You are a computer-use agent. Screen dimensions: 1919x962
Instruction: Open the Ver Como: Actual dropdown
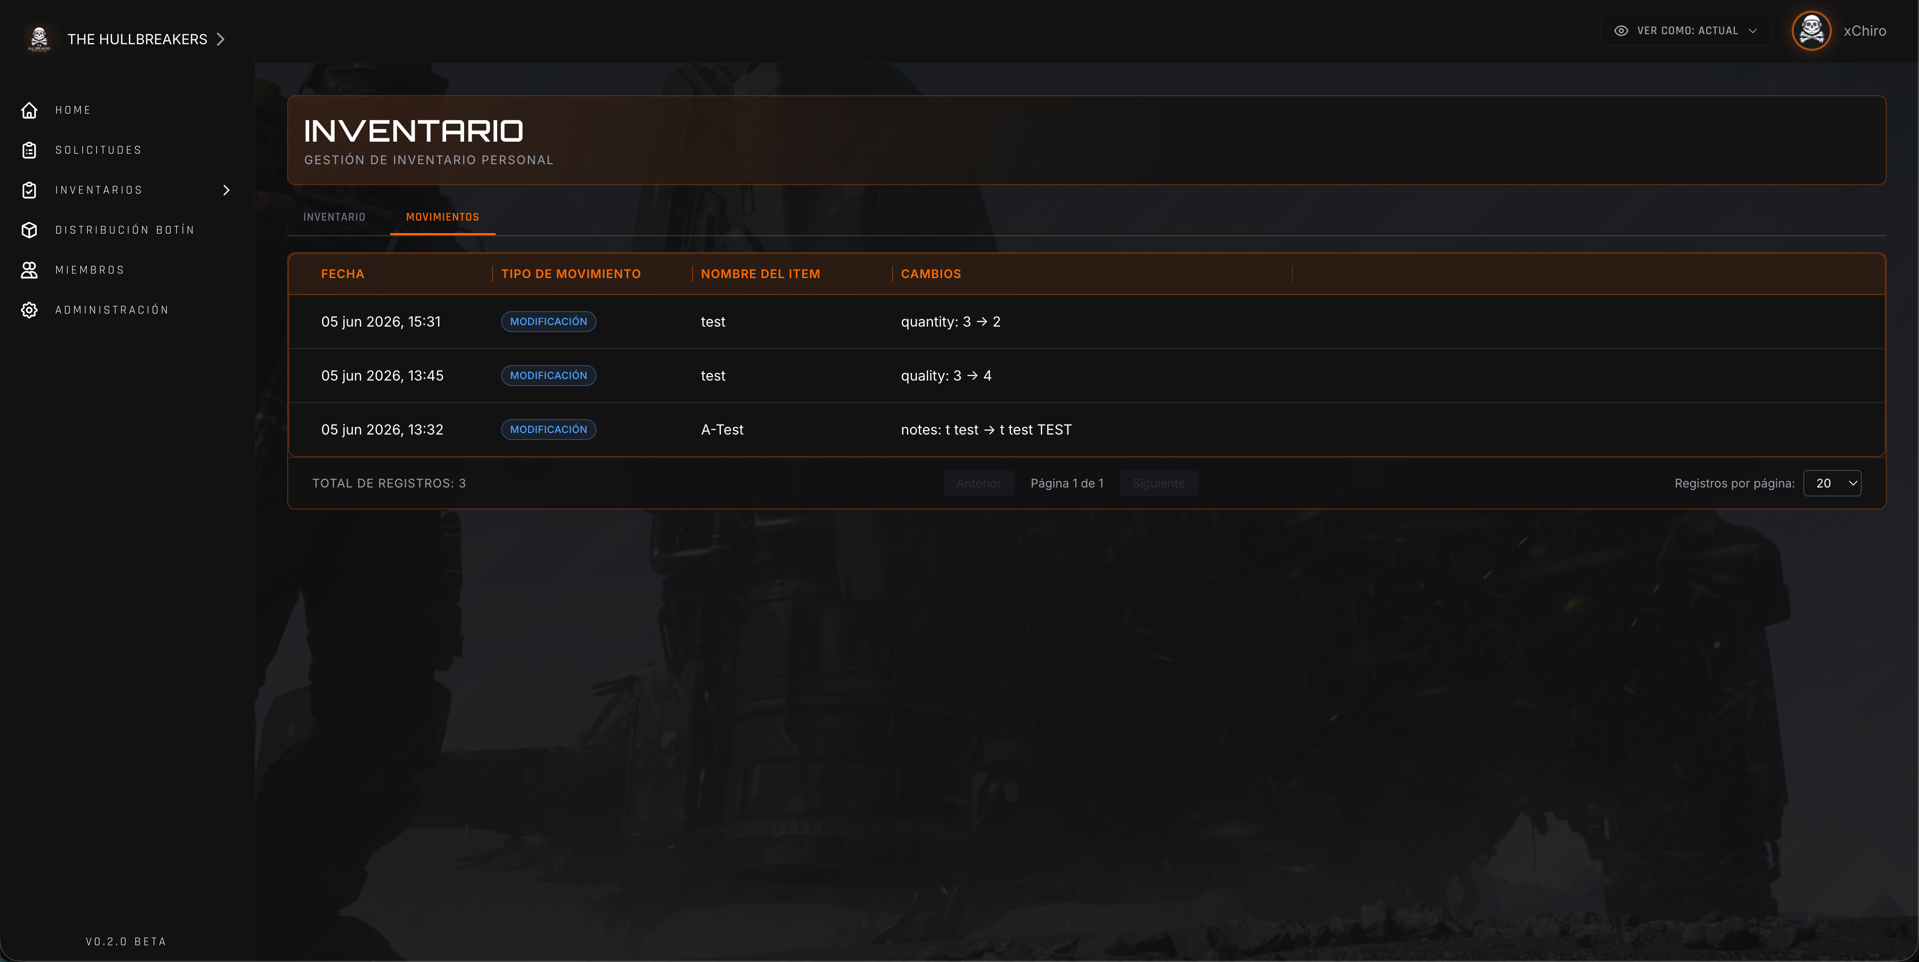tap(1685, 31)
